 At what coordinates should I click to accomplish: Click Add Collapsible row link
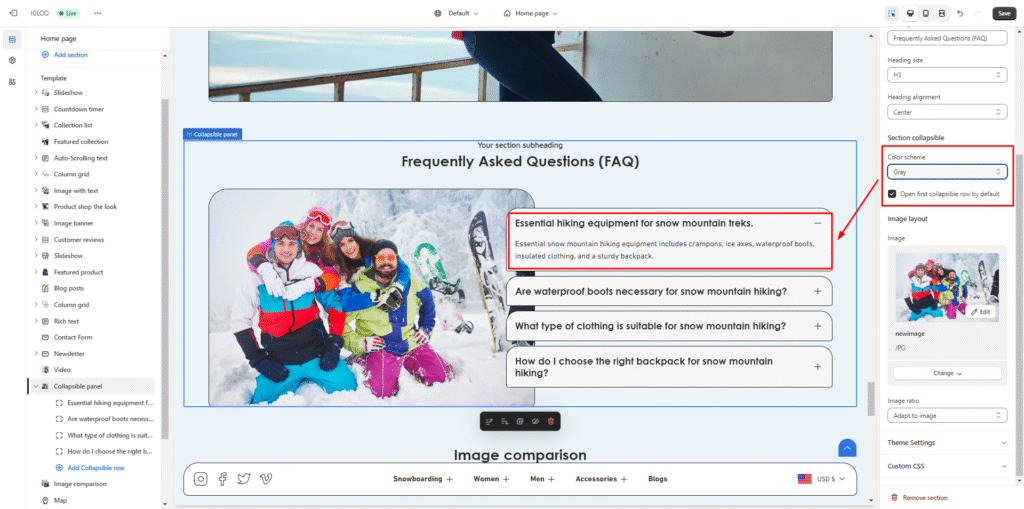point(95,468)
